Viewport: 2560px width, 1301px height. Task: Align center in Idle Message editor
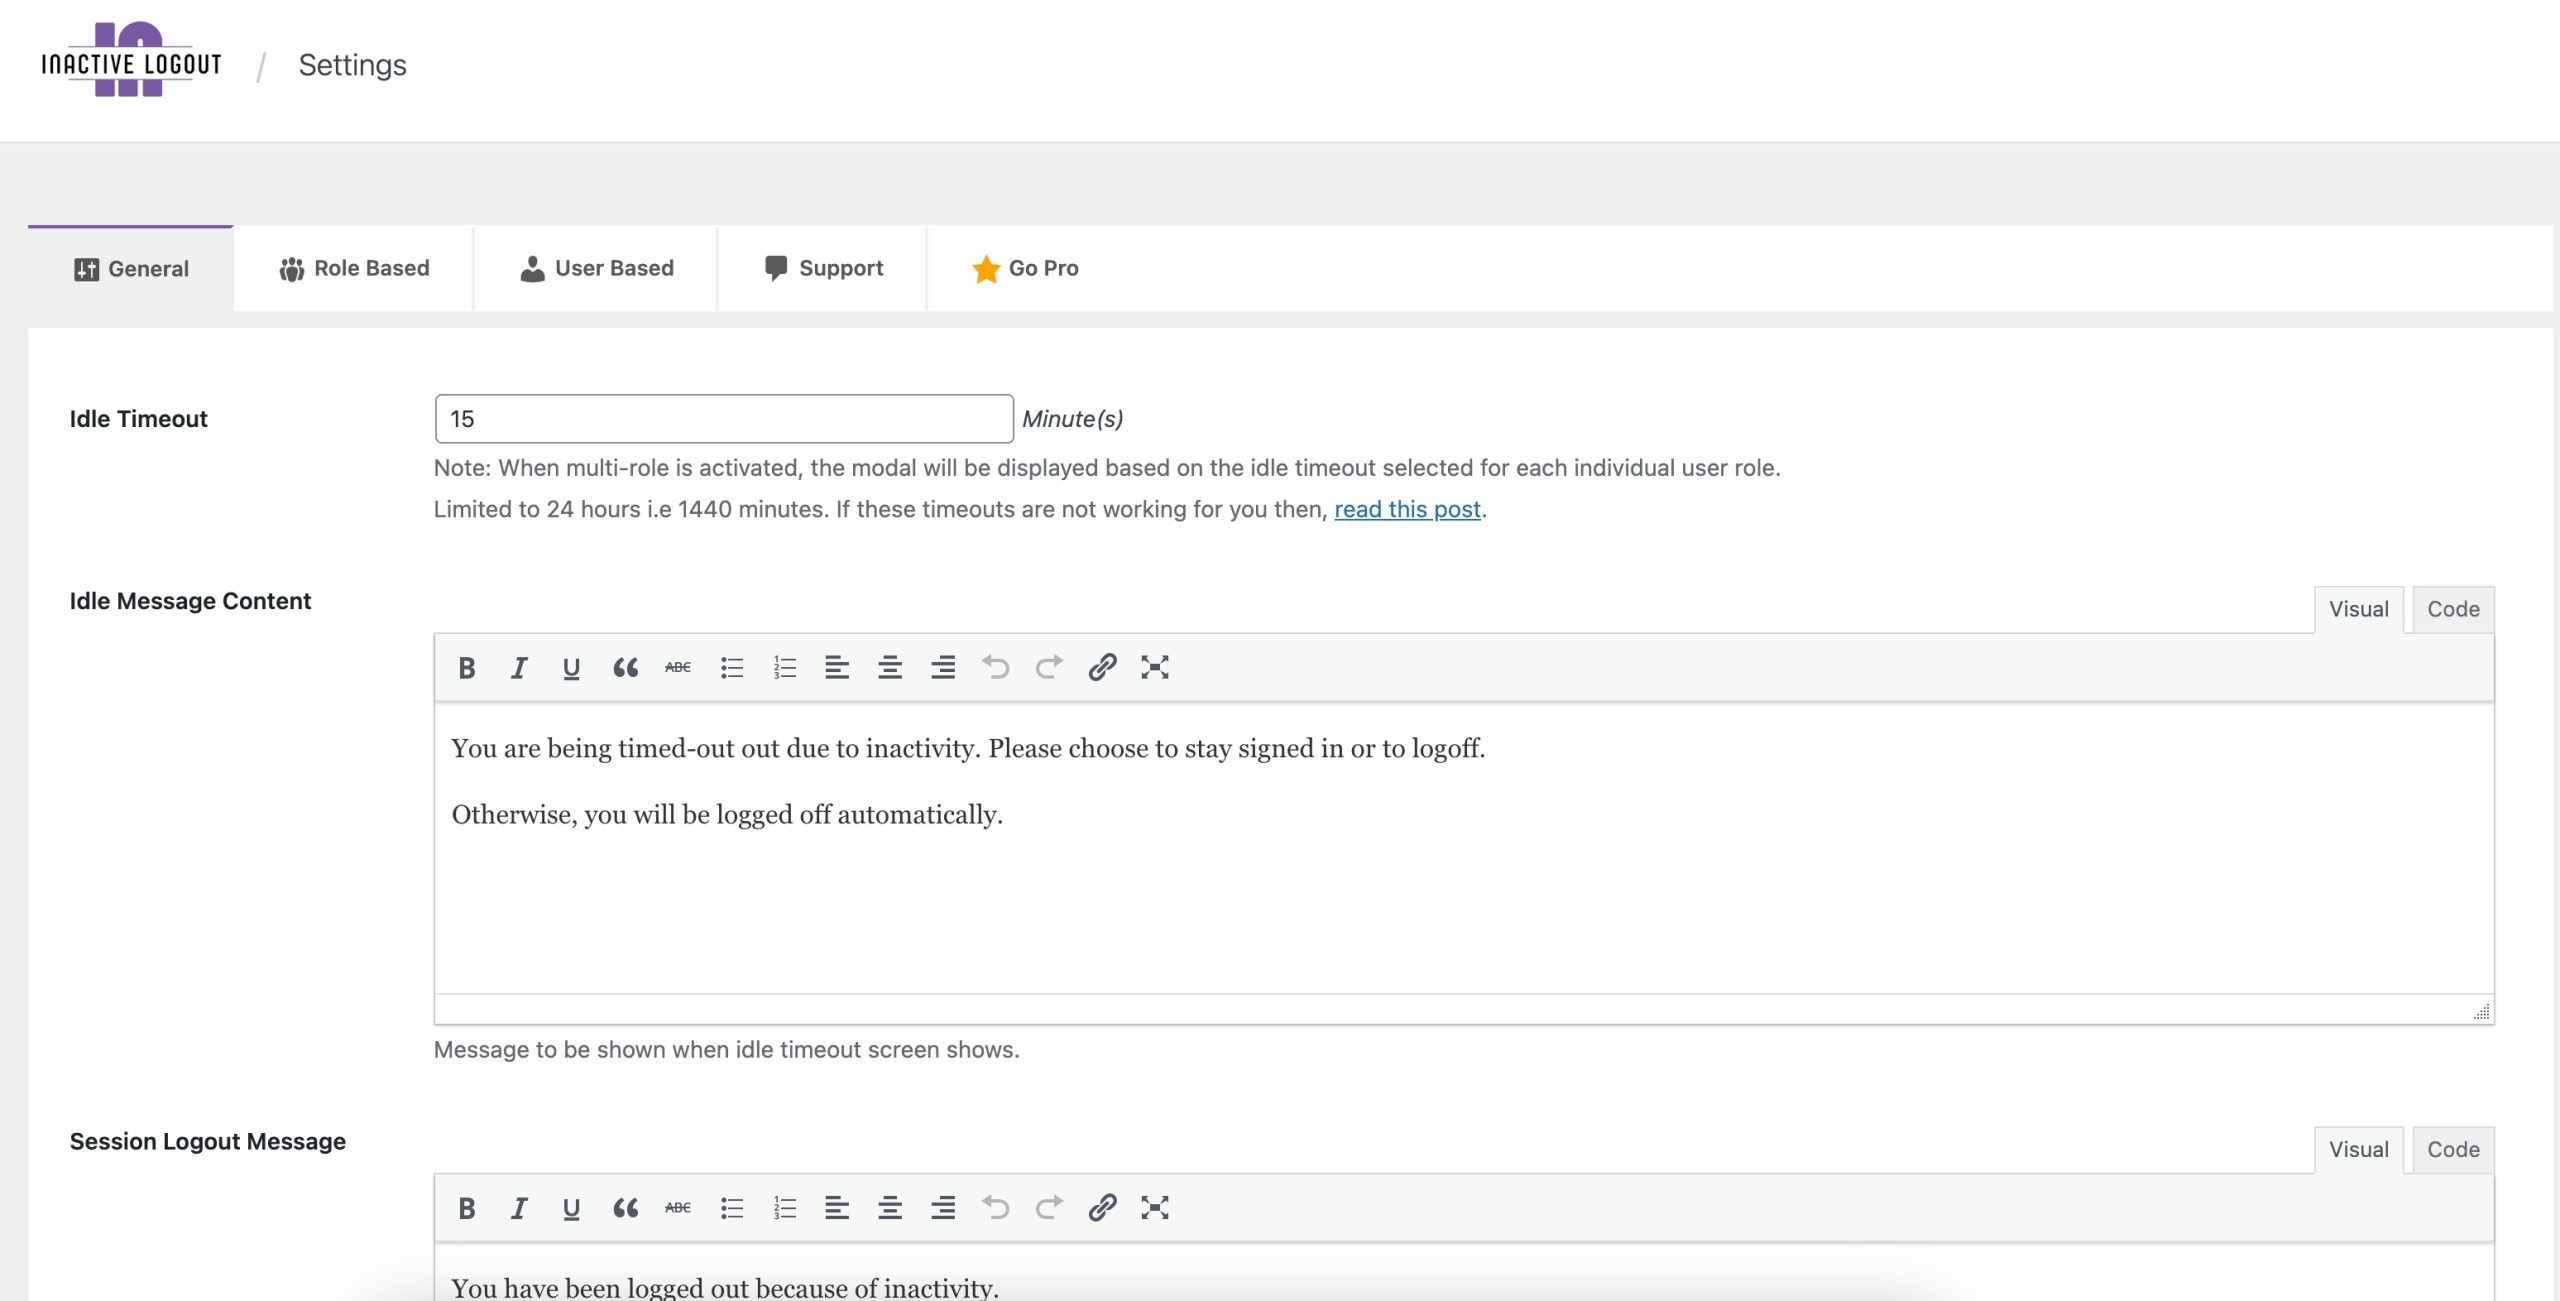pos(890,668)
